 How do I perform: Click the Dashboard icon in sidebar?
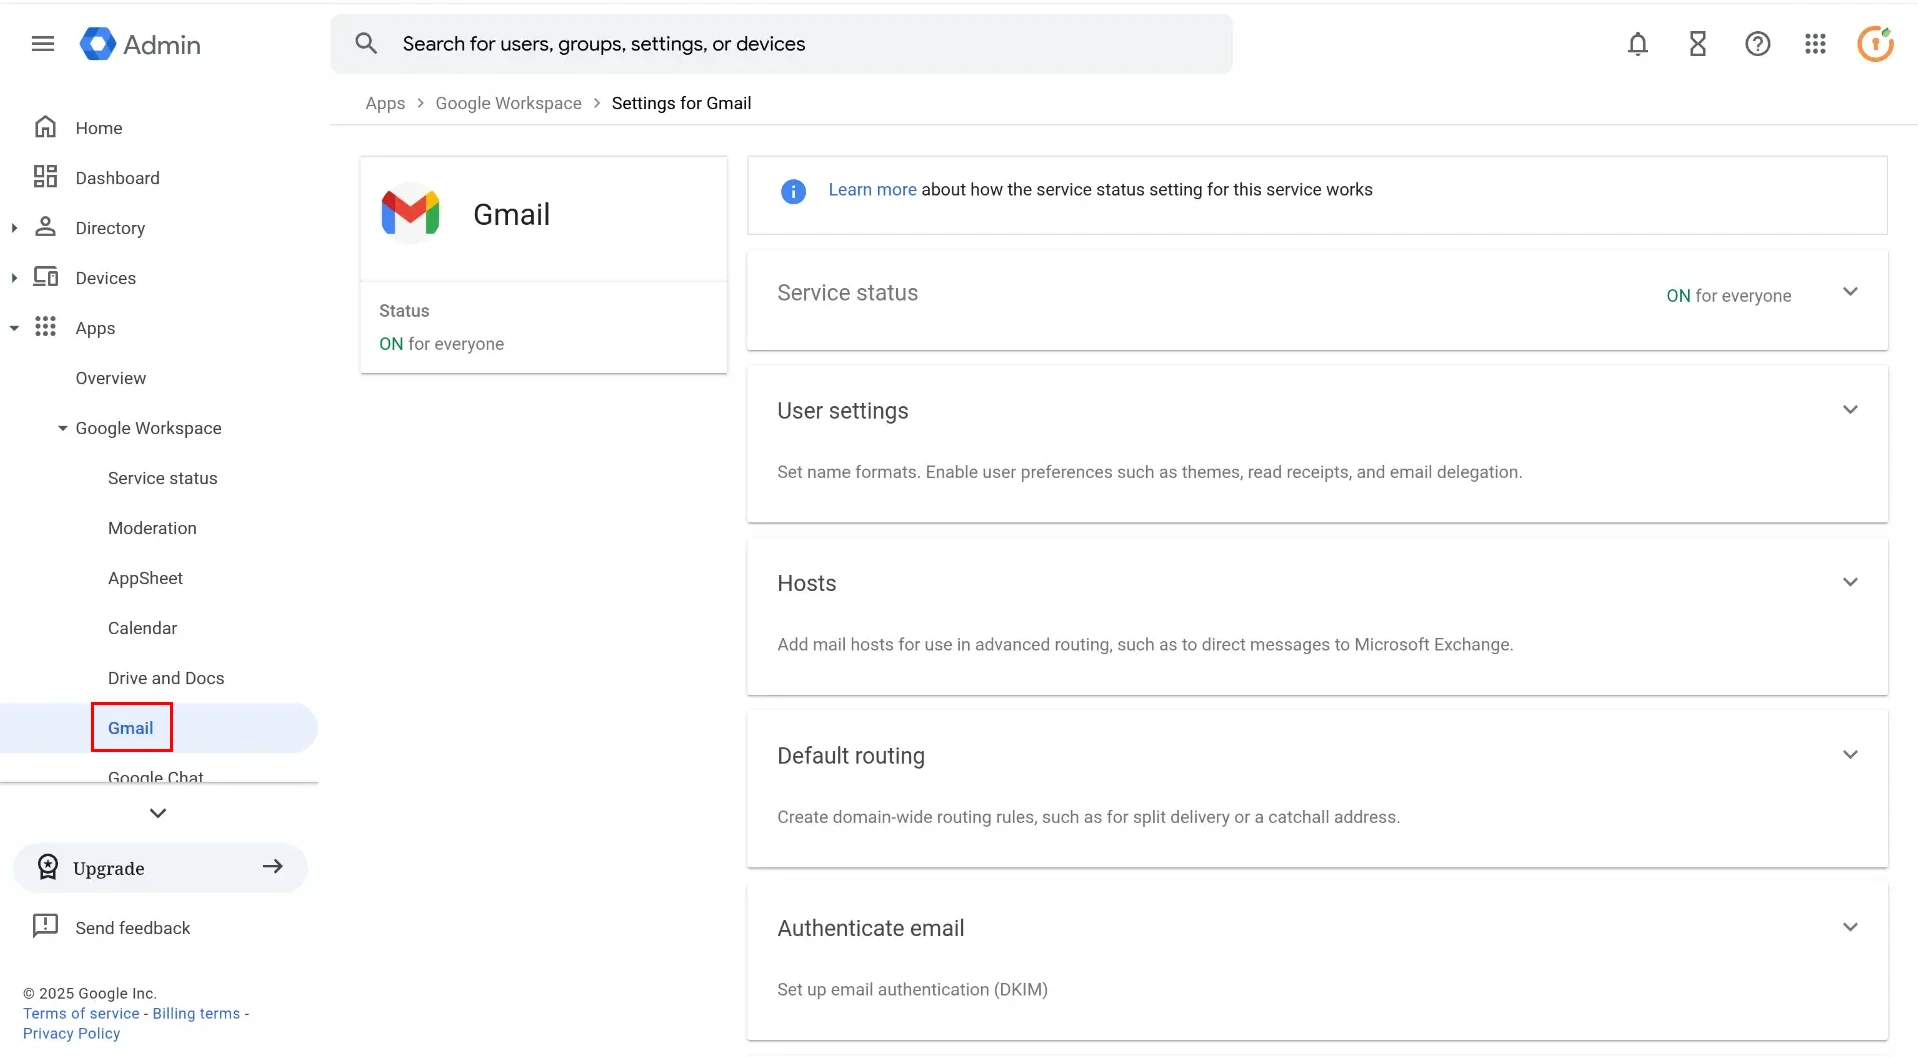(x=45, y=177)
